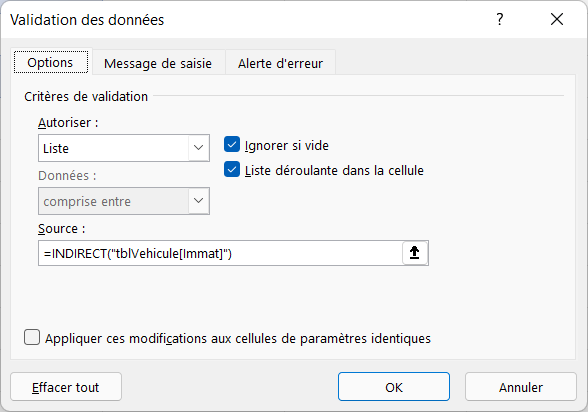Switch to the Alerte d'erreur tab
588x412 pixels.
280,63
